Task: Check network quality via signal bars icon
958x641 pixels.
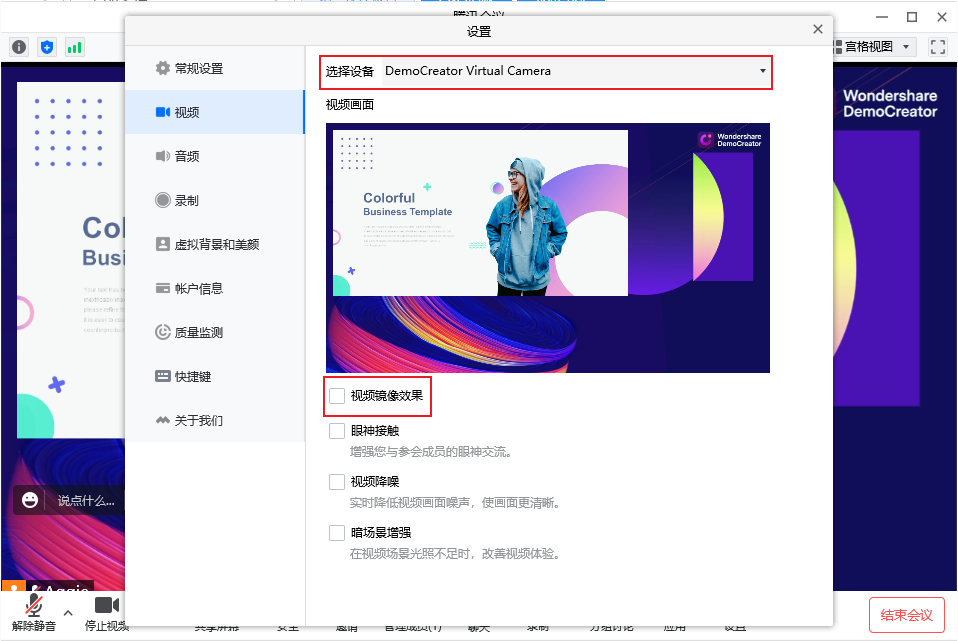Action: pyautogui.click(x=74, y=46)
